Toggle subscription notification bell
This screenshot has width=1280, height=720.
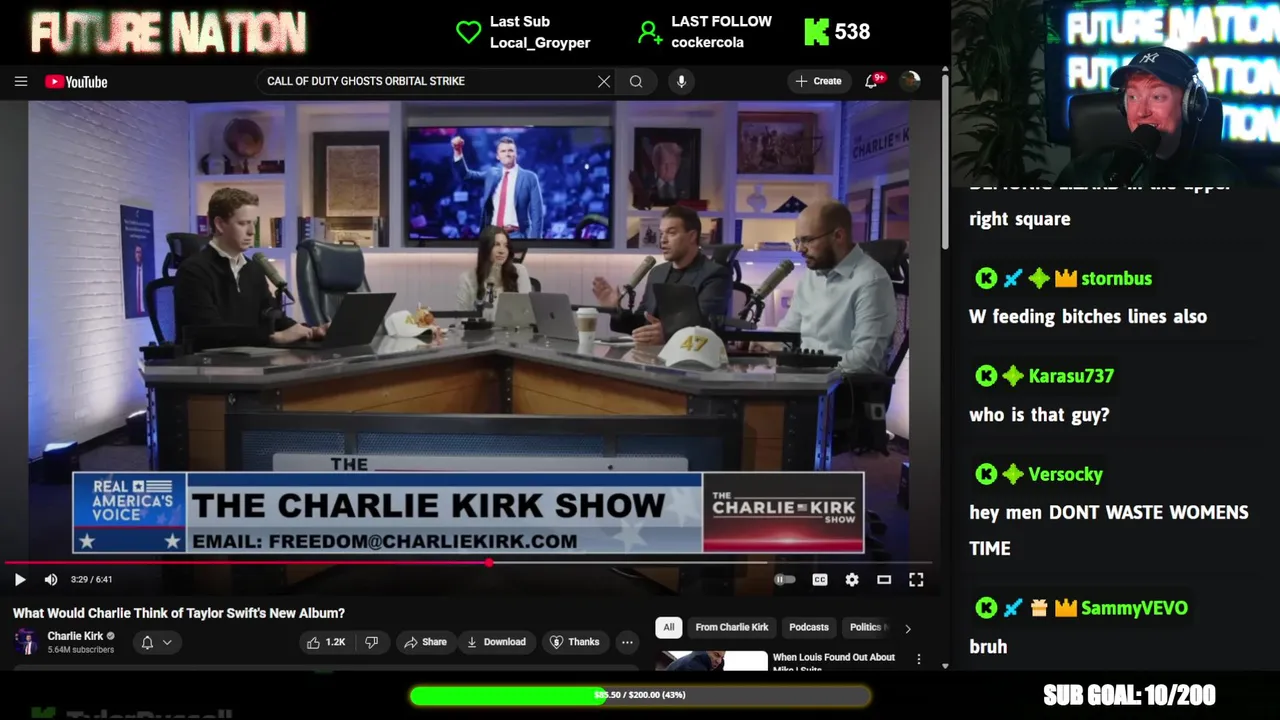pyautogui.click(x=147, y=642)
